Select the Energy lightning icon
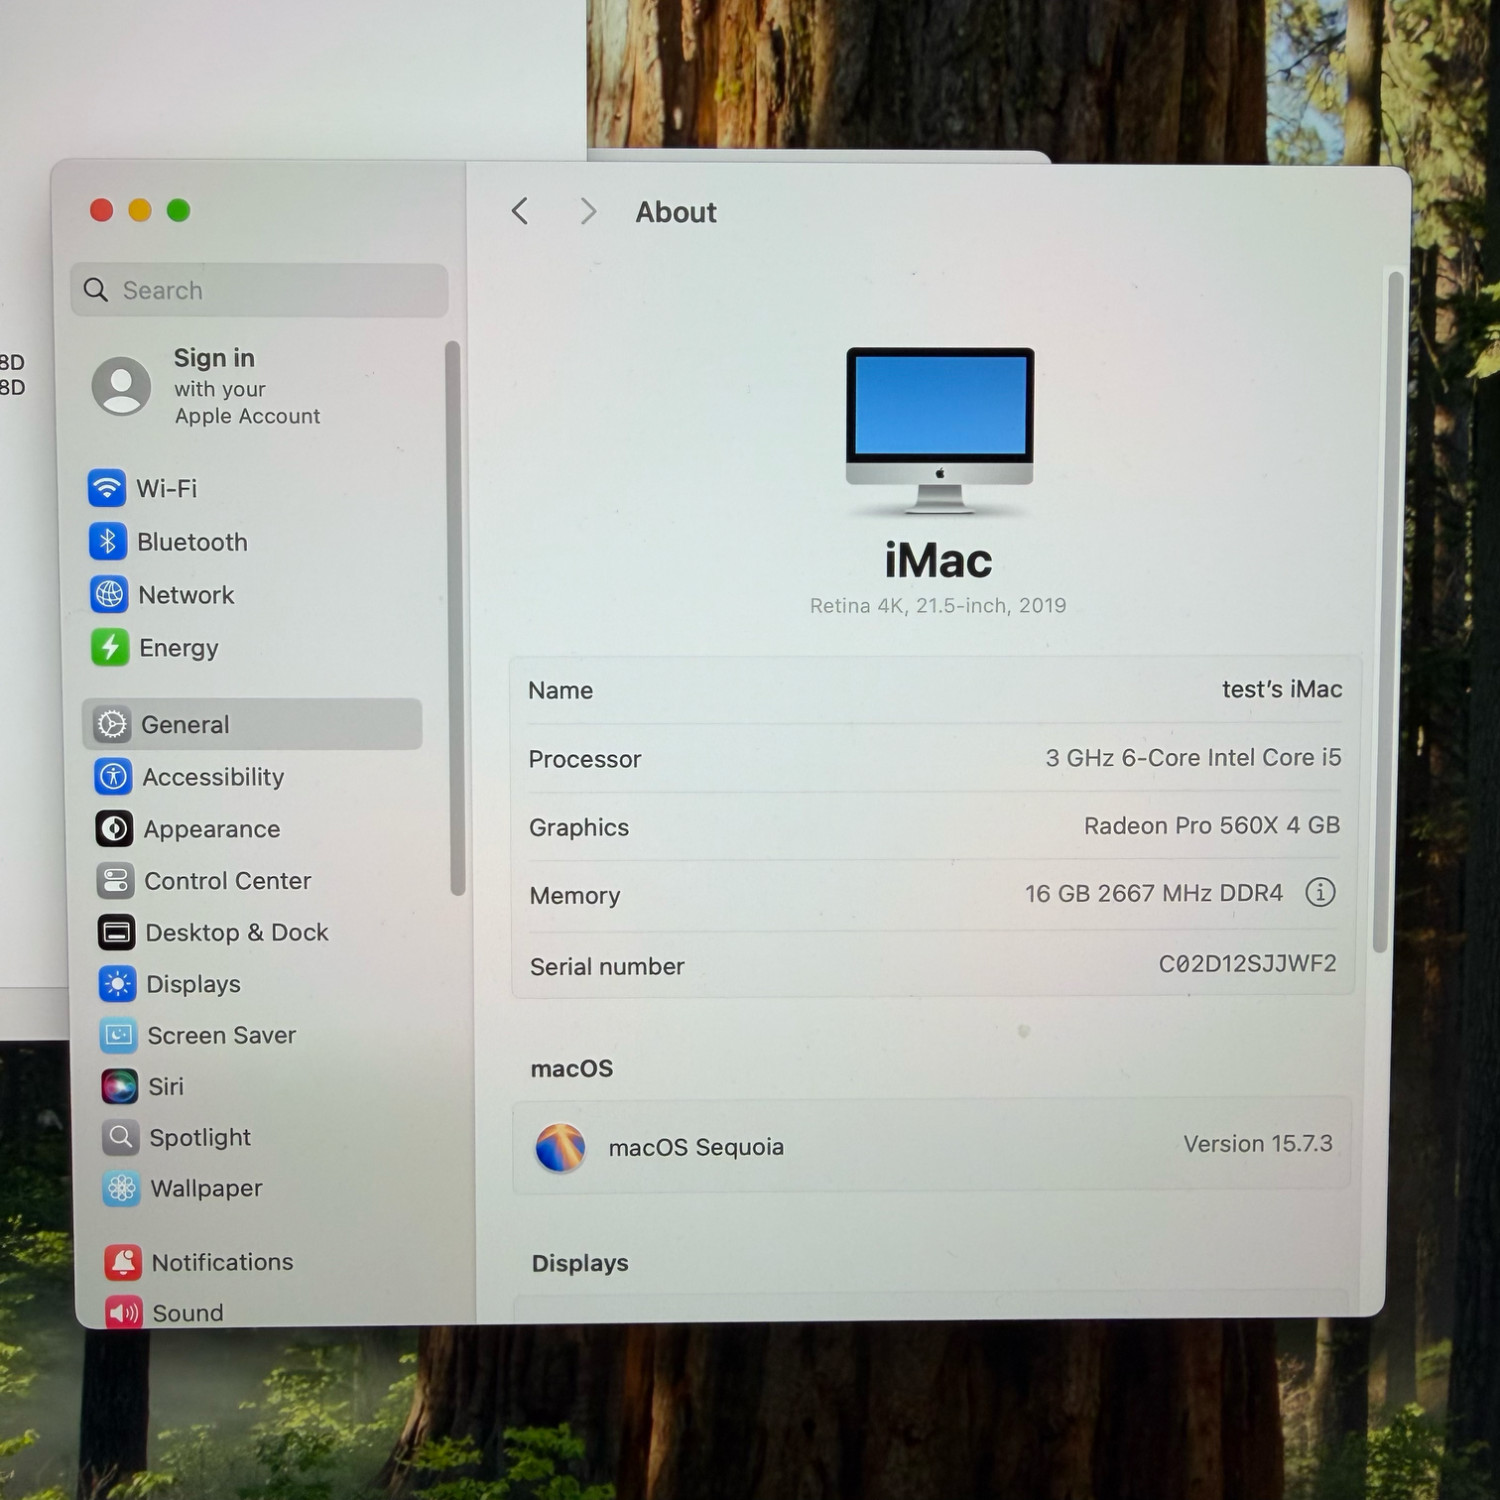1500x1500 pixels. pyautogui.click(x=110, y=647)
